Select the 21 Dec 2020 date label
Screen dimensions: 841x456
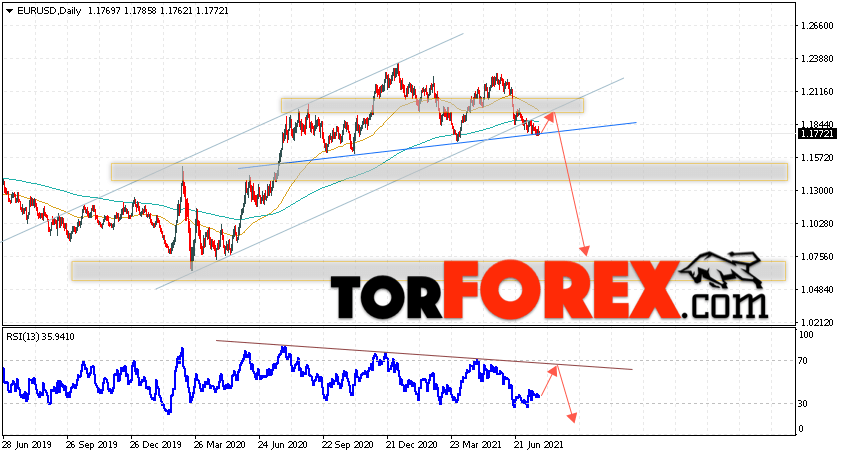tap(412, 445)
